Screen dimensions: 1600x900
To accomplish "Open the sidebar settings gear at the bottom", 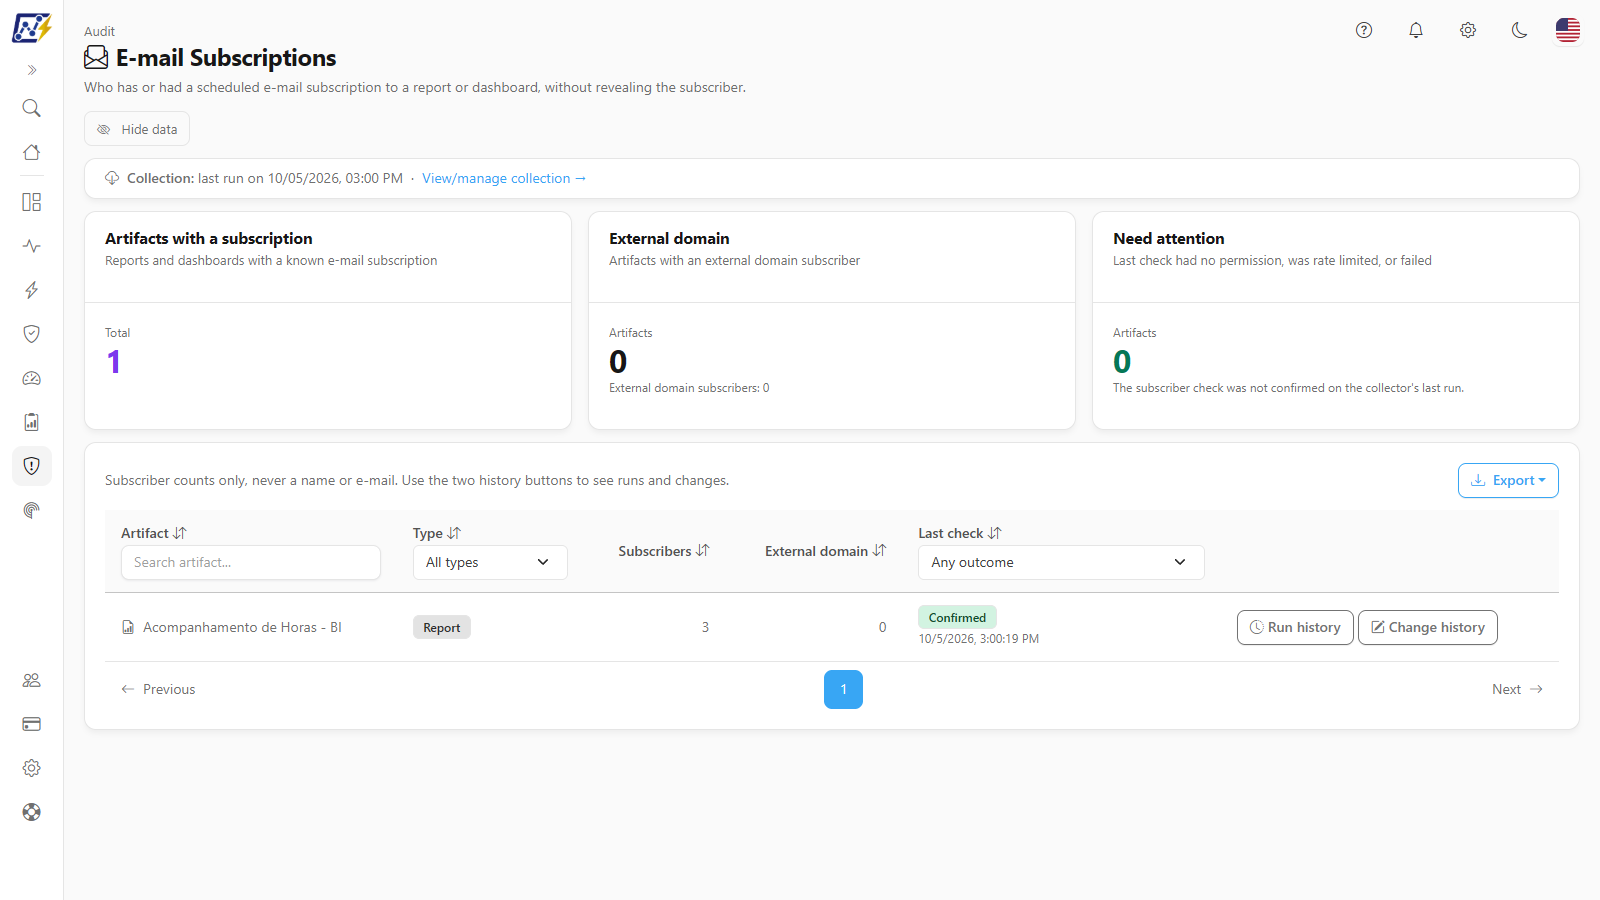I will [x=32, y=768].
